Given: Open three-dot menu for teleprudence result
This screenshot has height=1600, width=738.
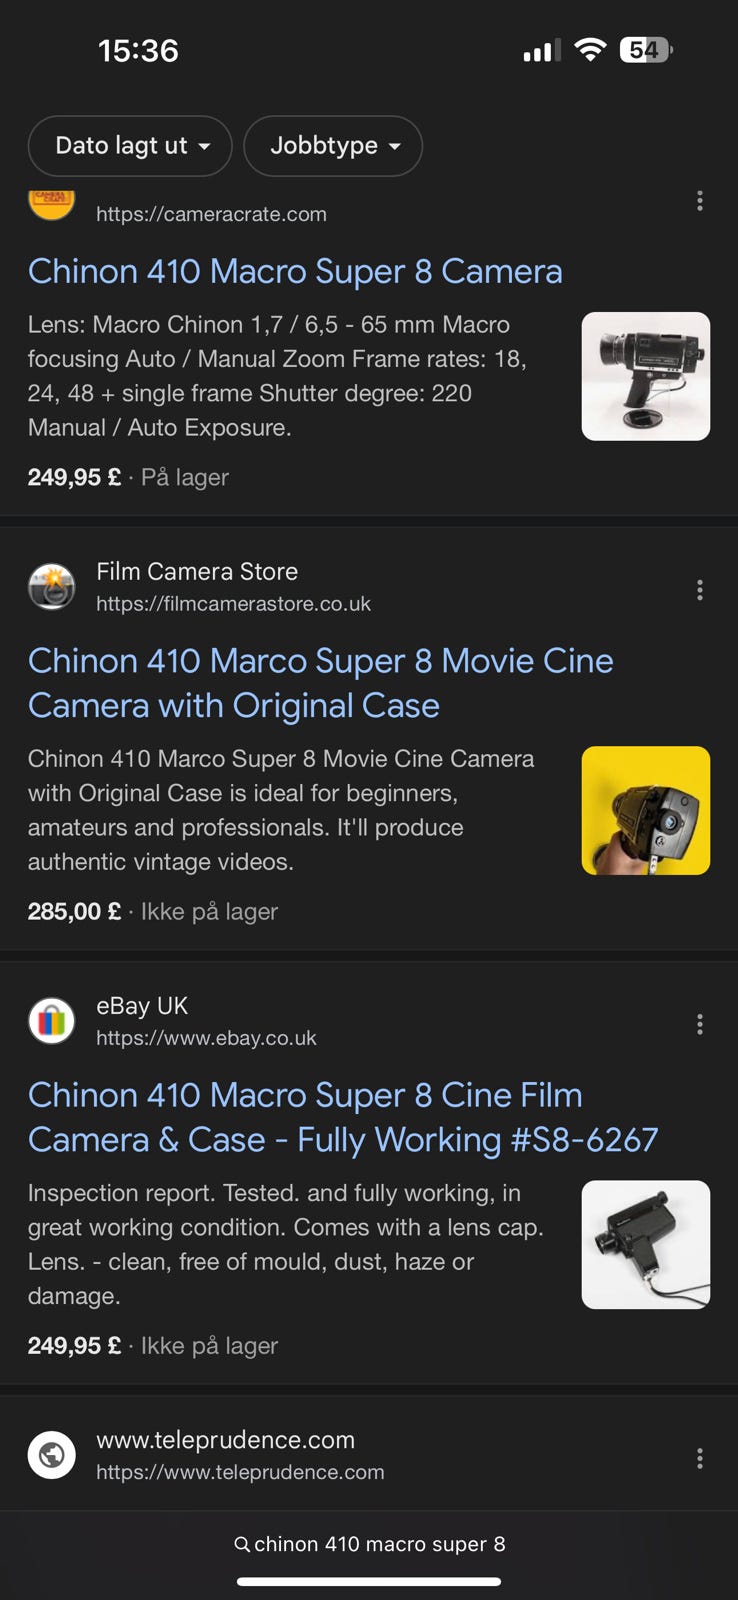Looking at the screenshot, I should pos(699,1458).
